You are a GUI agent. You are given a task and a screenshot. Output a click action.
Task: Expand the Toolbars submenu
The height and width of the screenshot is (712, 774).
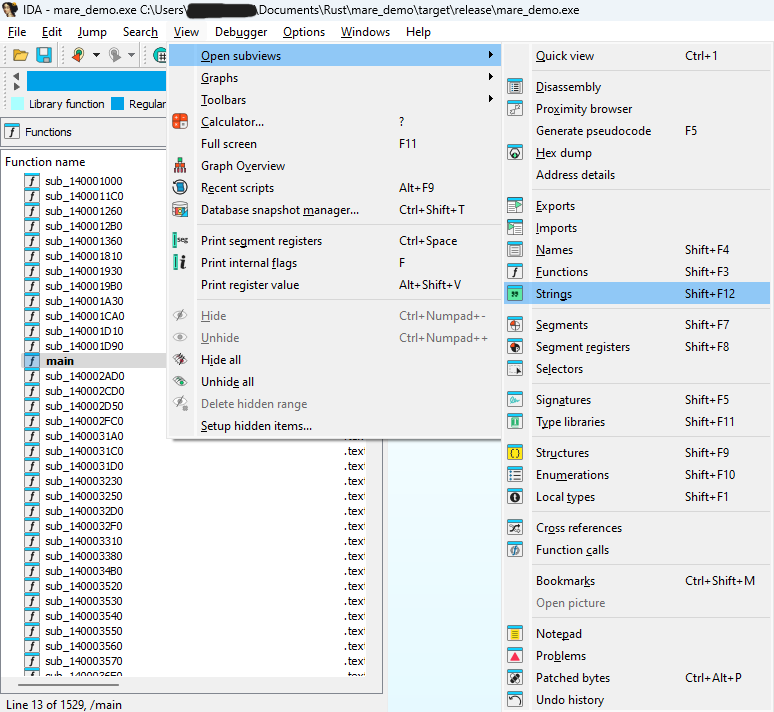point(223,100)
